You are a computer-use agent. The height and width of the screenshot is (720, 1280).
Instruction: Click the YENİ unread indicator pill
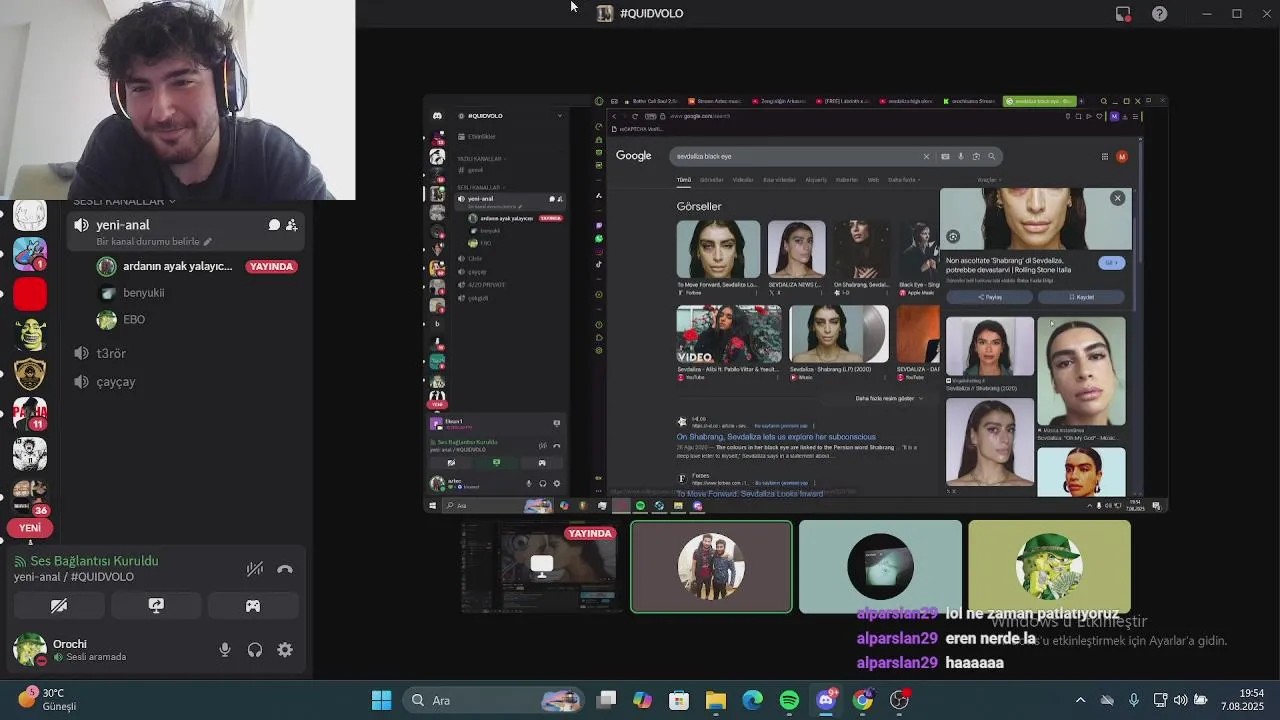30,528
